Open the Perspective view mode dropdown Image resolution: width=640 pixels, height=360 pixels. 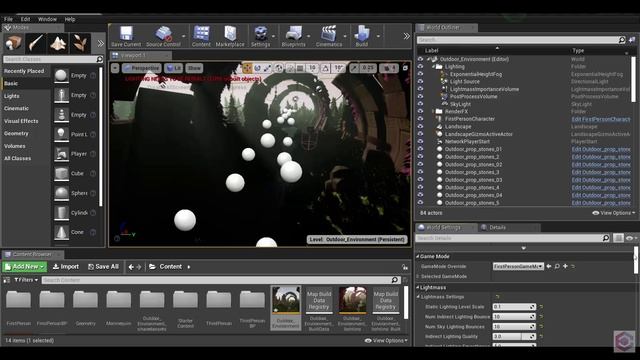pos(141,68)
